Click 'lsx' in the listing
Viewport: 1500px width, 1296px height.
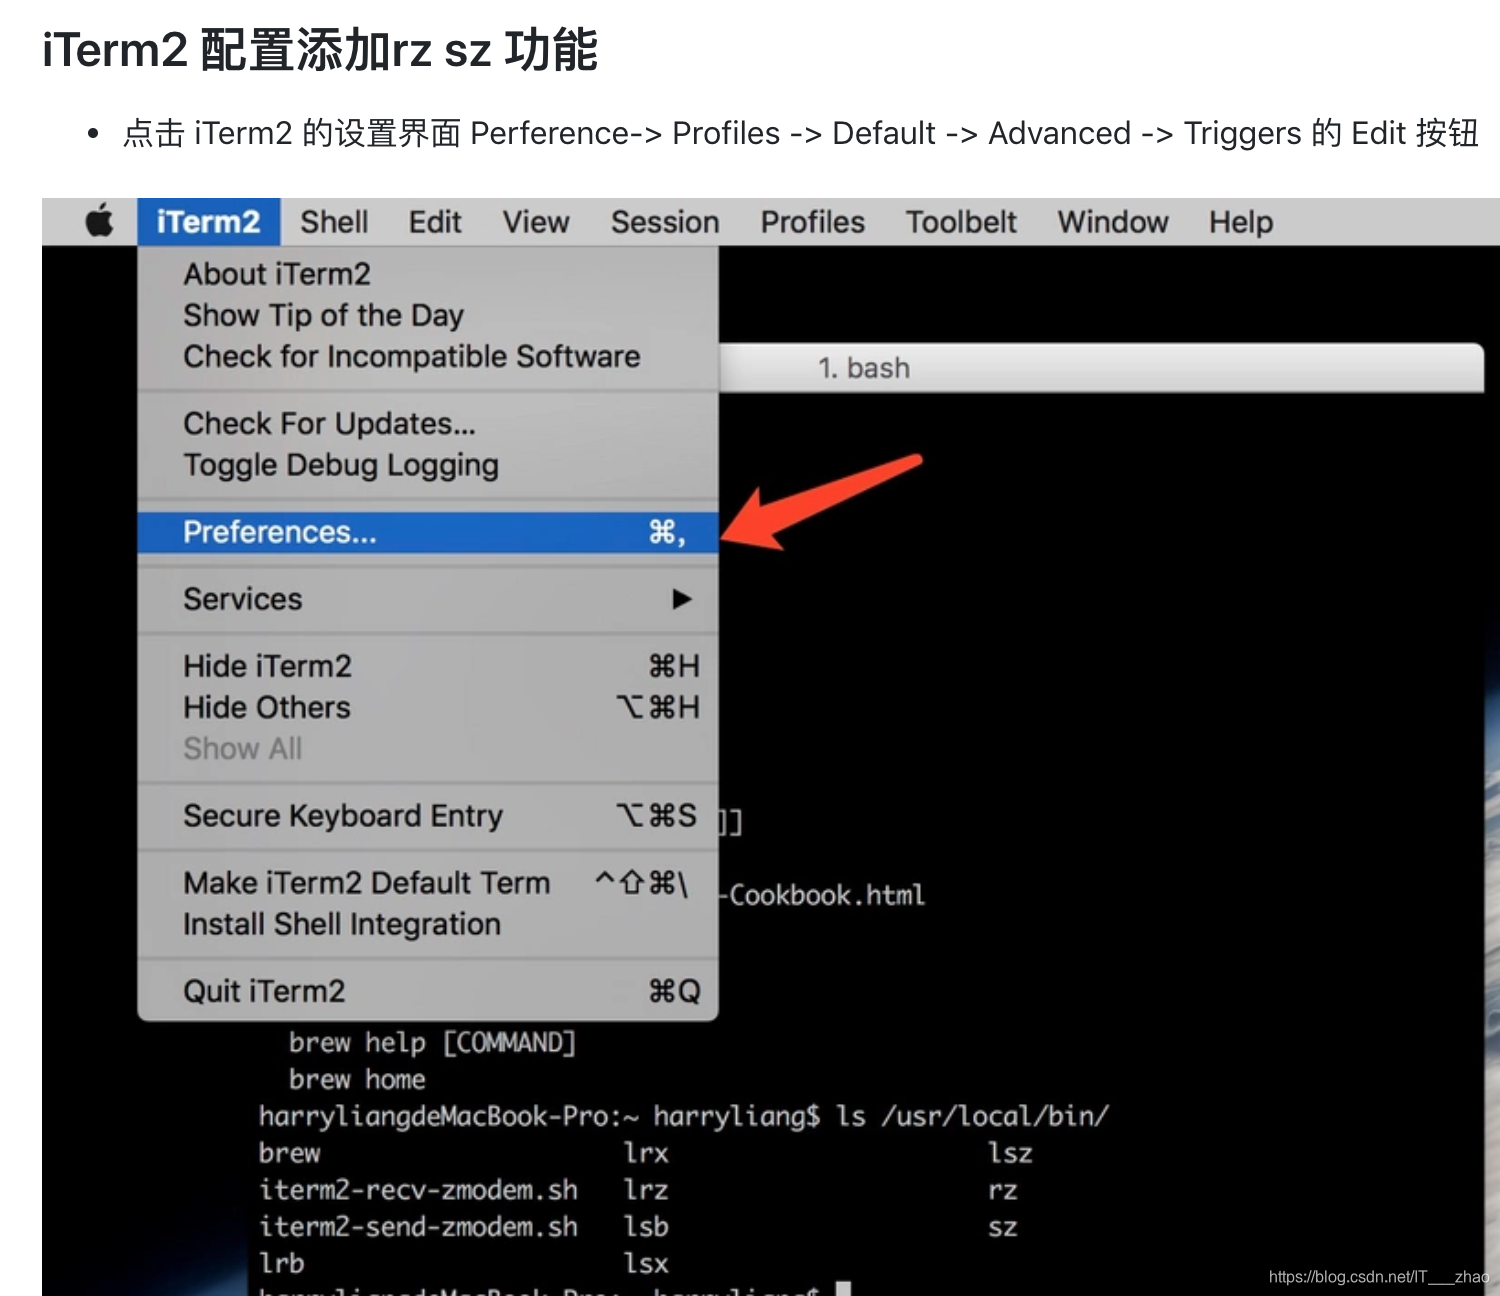(x=646, y=1264)
